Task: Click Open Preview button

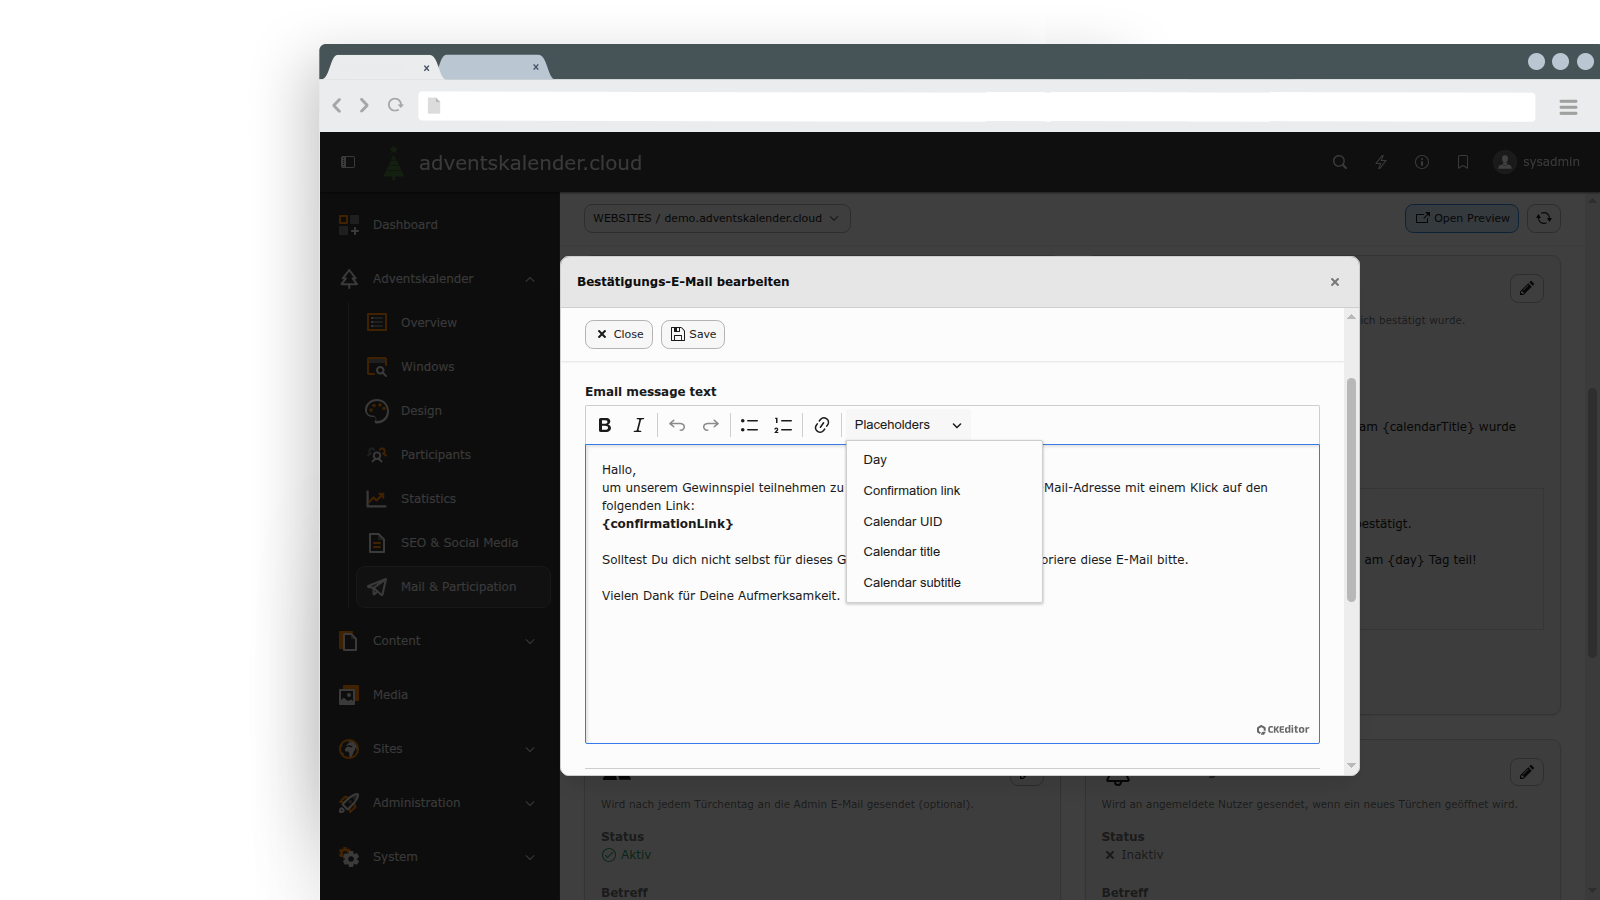Action: [x=1462, y=218]
